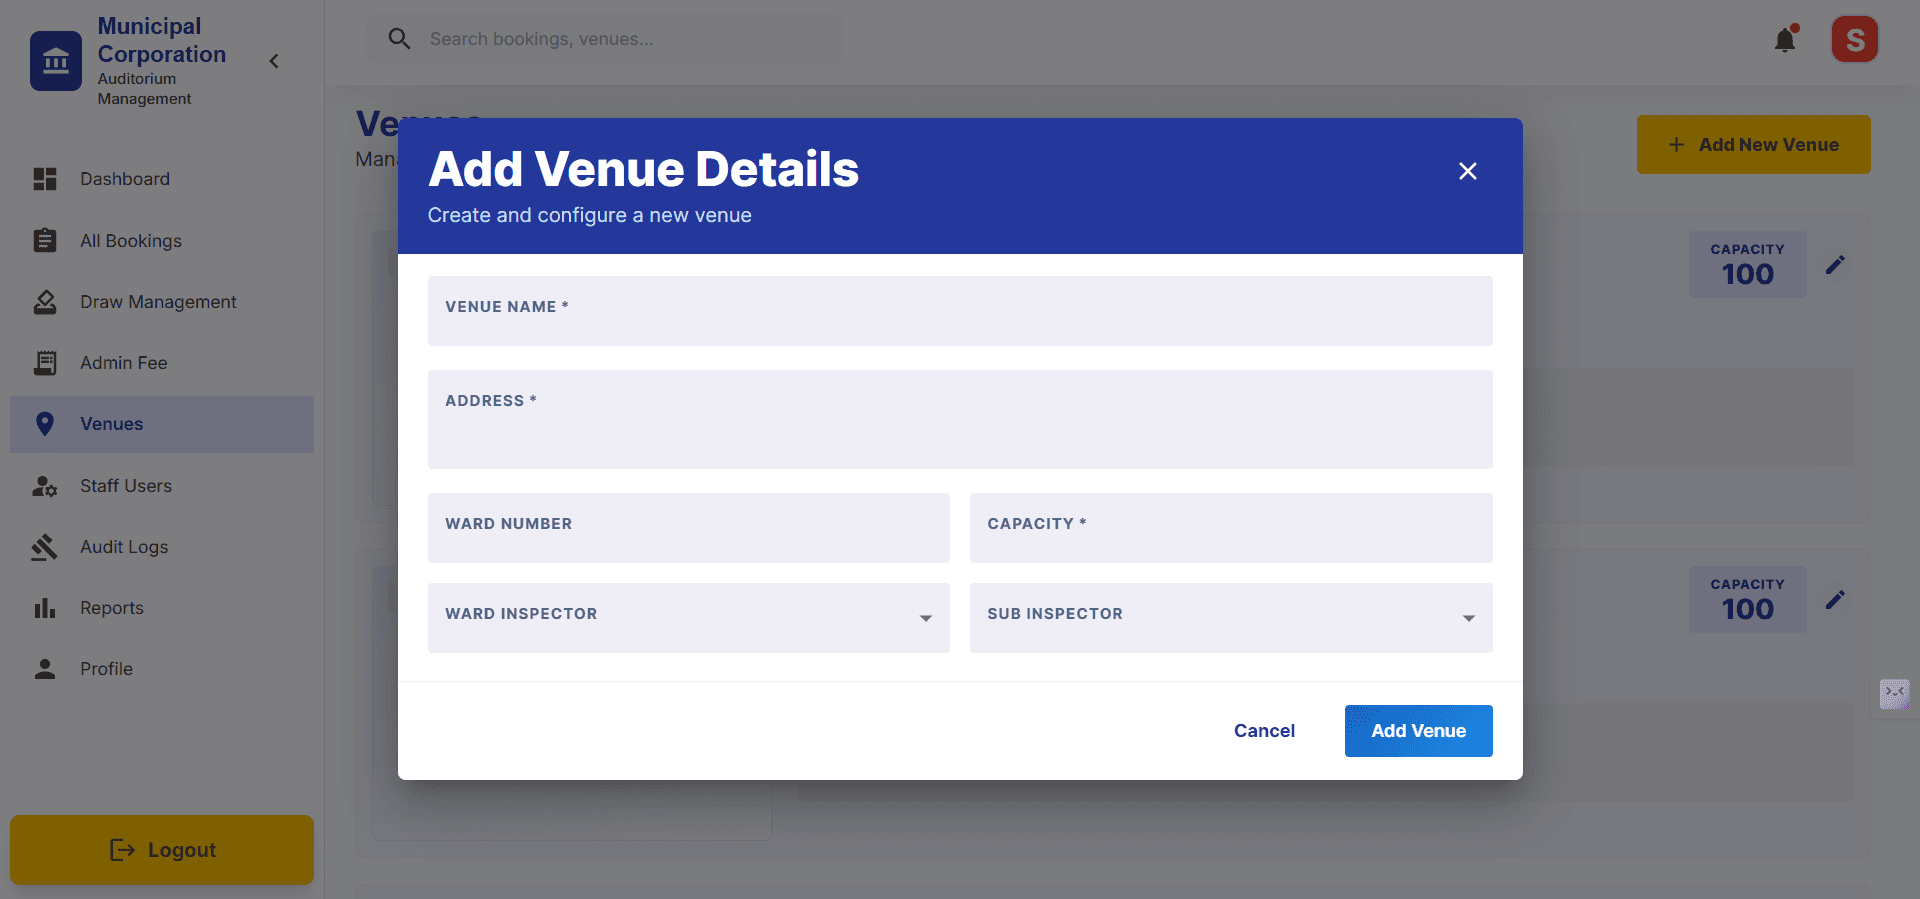Open Profile page
1920x899 pixels.
point(162,669)
